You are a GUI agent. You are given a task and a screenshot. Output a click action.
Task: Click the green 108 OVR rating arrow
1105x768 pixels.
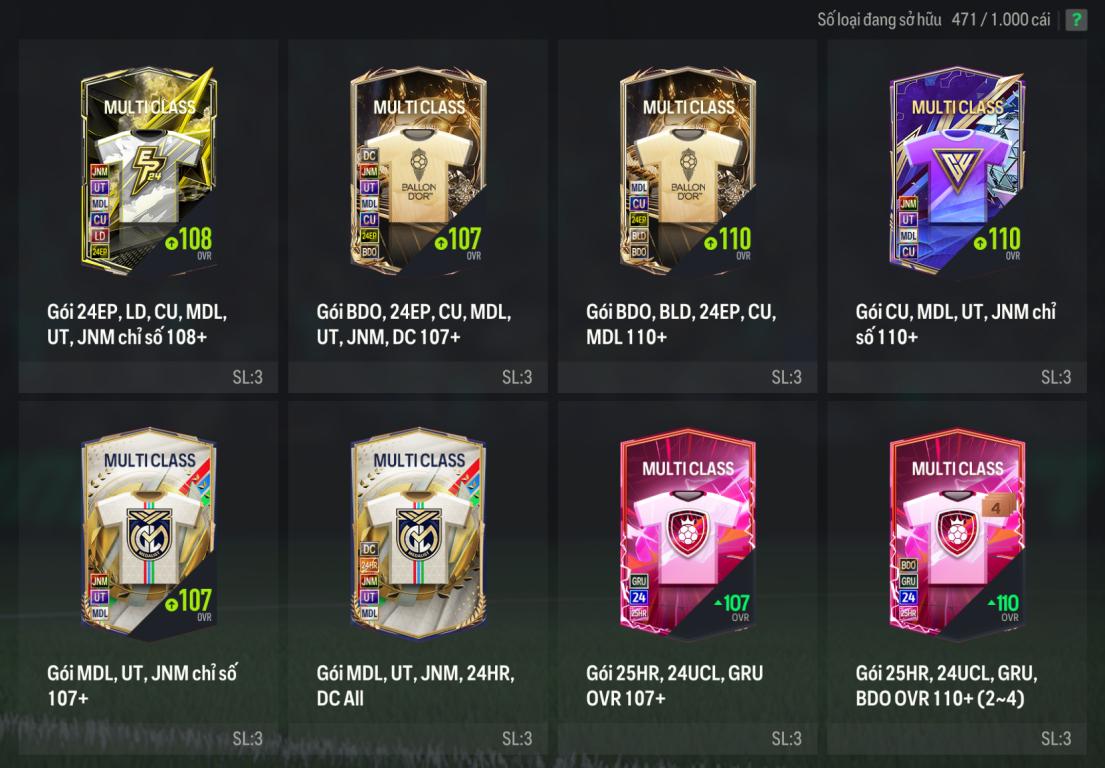(x=171, y=243)
